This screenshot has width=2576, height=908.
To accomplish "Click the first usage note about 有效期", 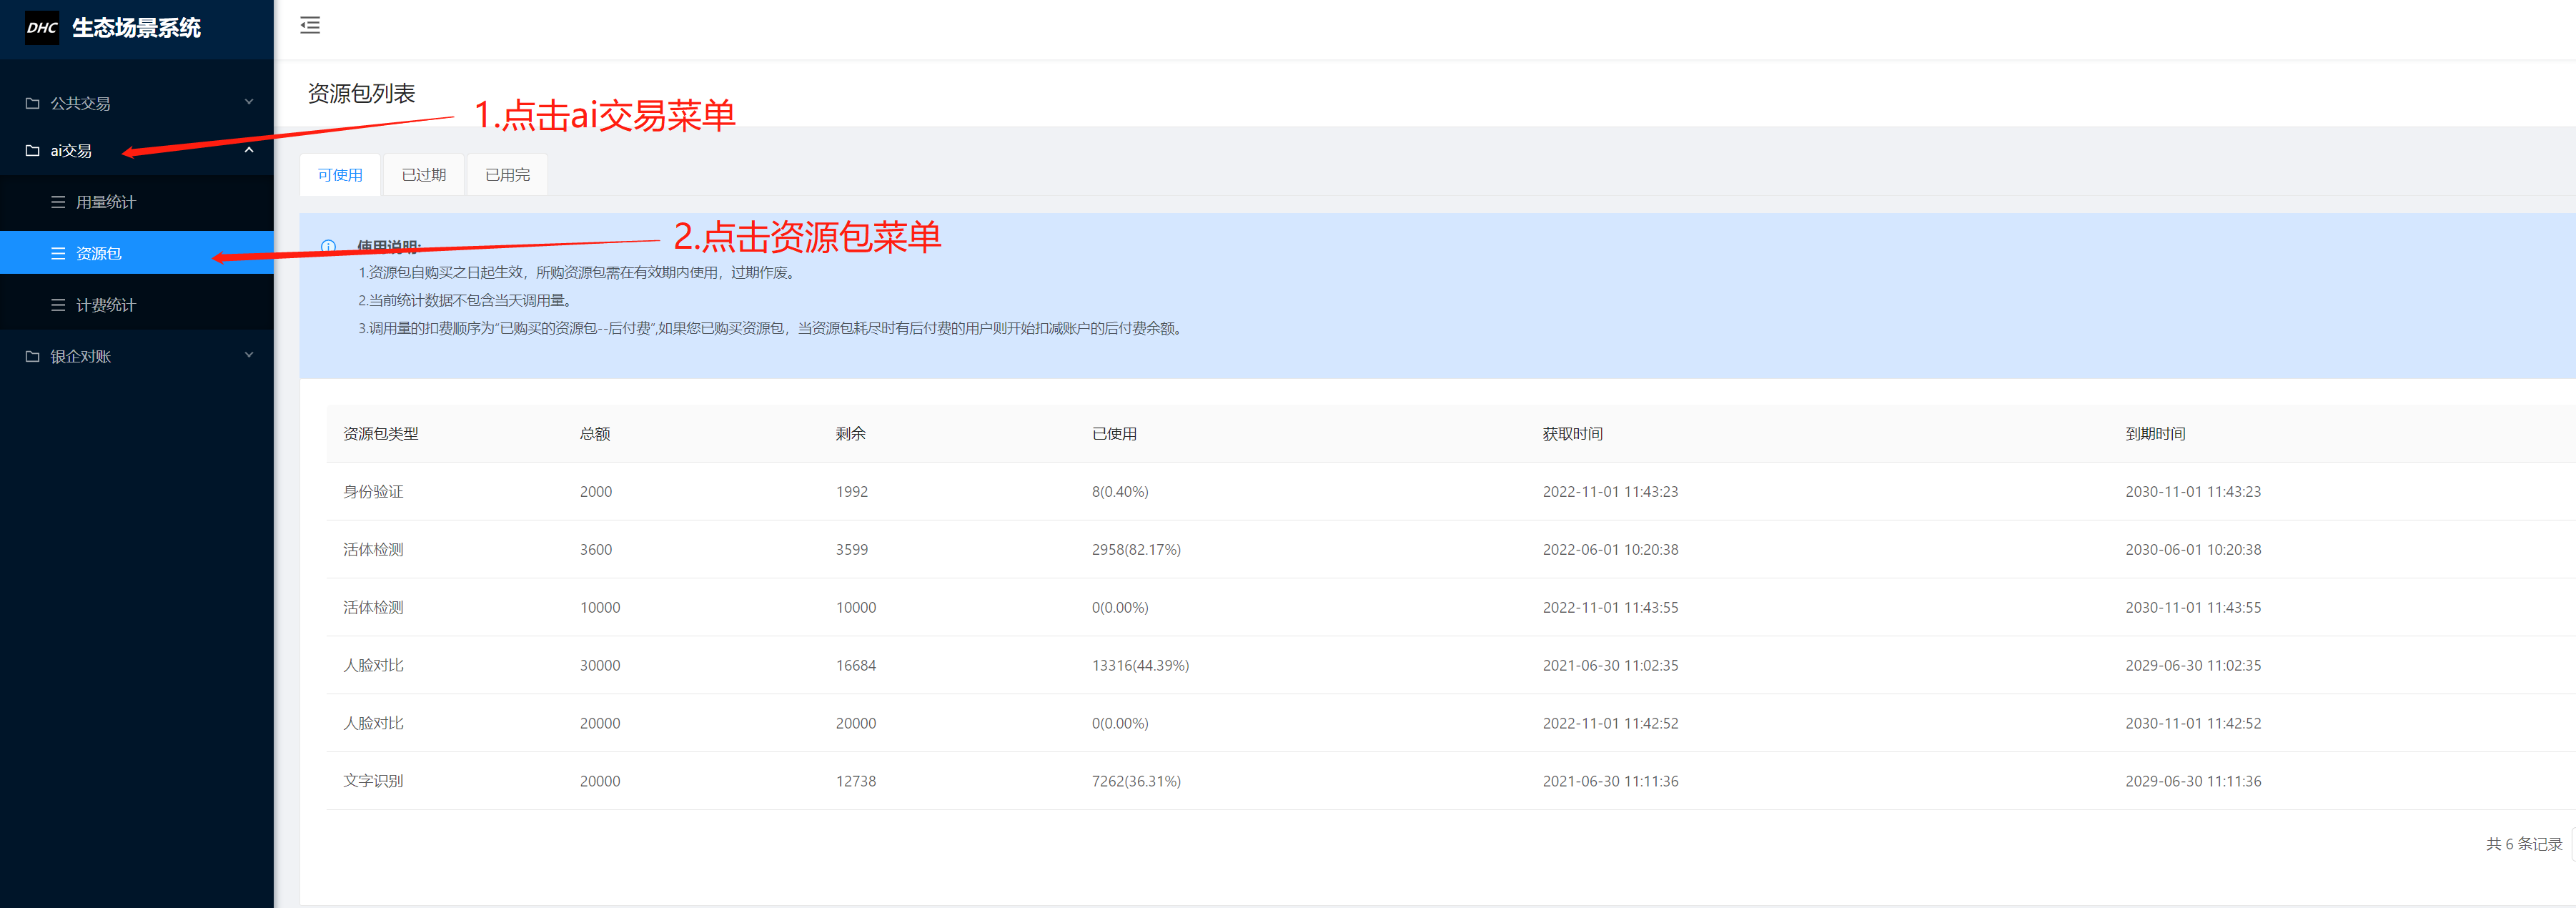I will click(x=578, y=273).
